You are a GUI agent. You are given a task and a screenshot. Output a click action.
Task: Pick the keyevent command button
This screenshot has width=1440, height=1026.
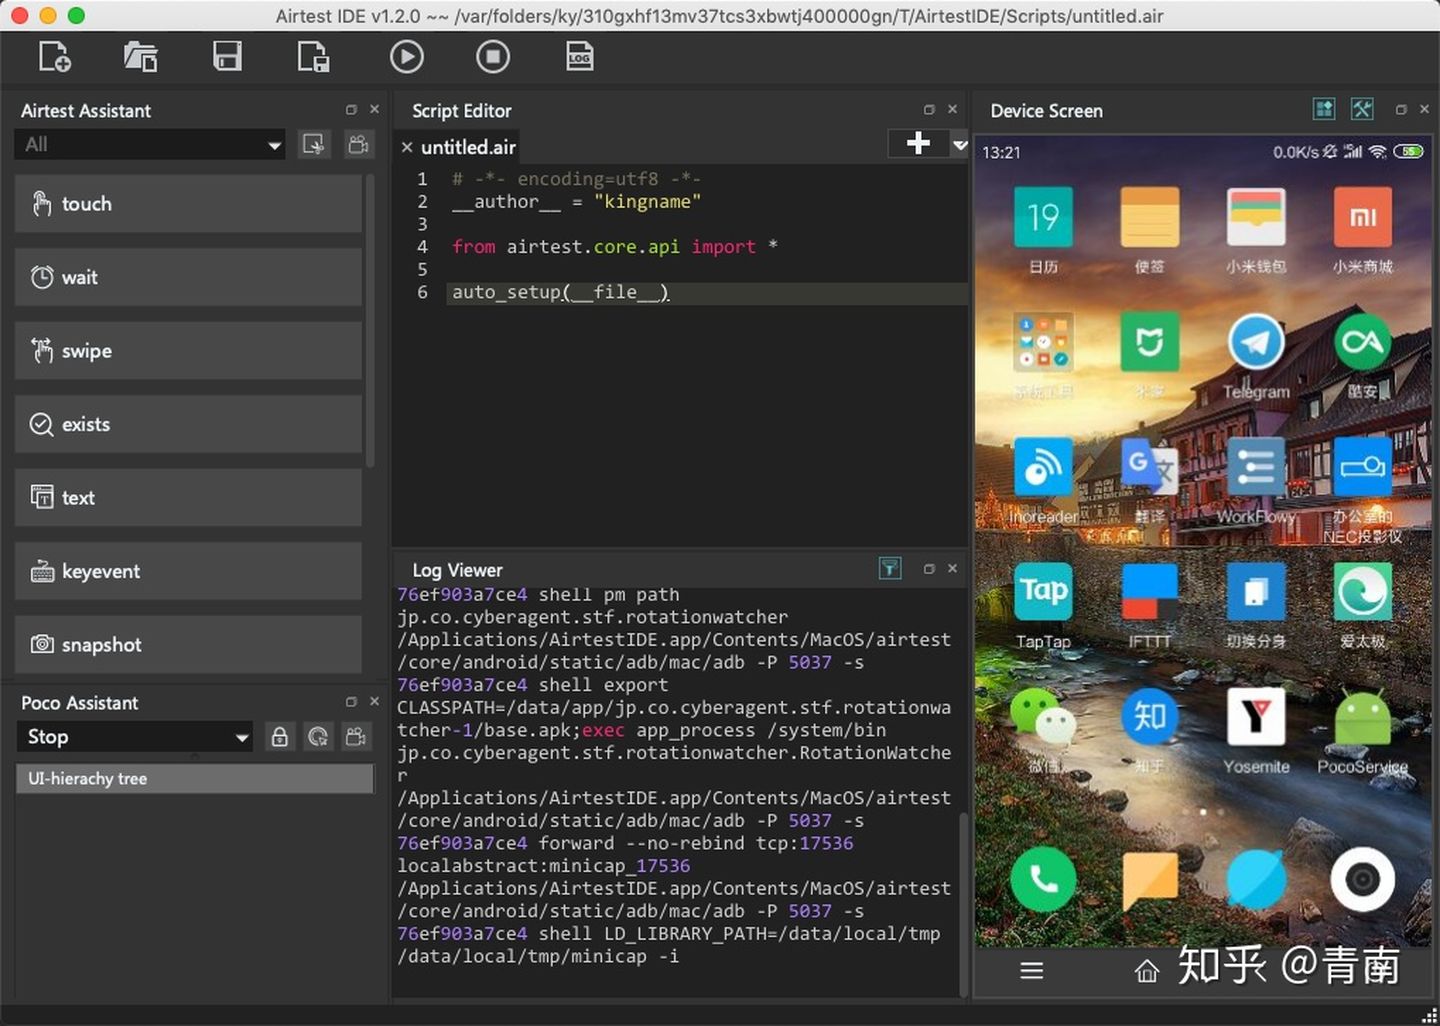click(x=188, y=571)
